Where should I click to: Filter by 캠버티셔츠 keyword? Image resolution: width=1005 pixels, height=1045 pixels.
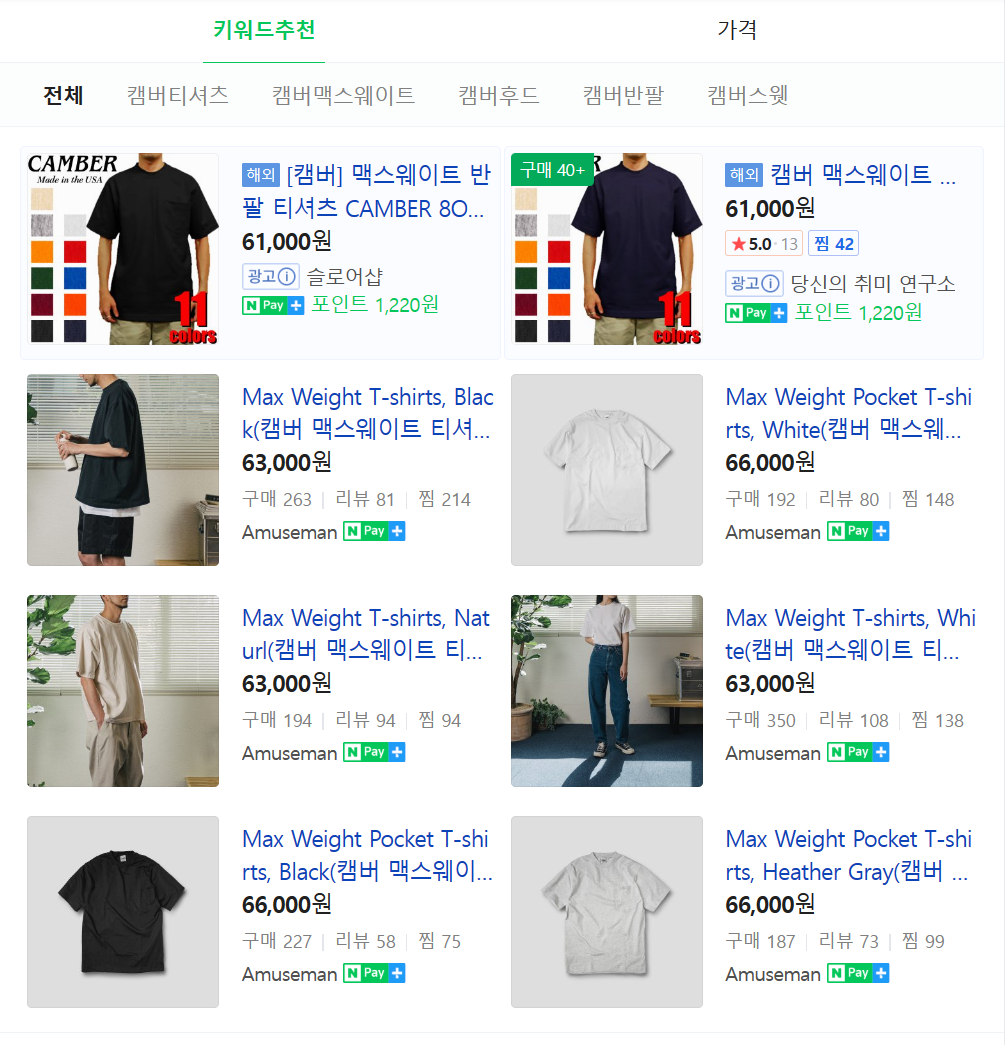point(177,95)
